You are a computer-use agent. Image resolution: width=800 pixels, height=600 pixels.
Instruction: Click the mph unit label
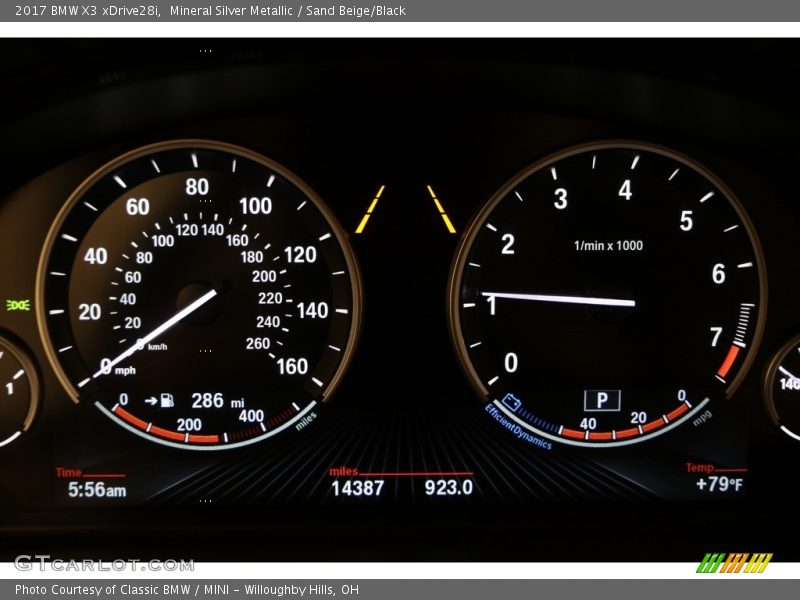[125, 370]
